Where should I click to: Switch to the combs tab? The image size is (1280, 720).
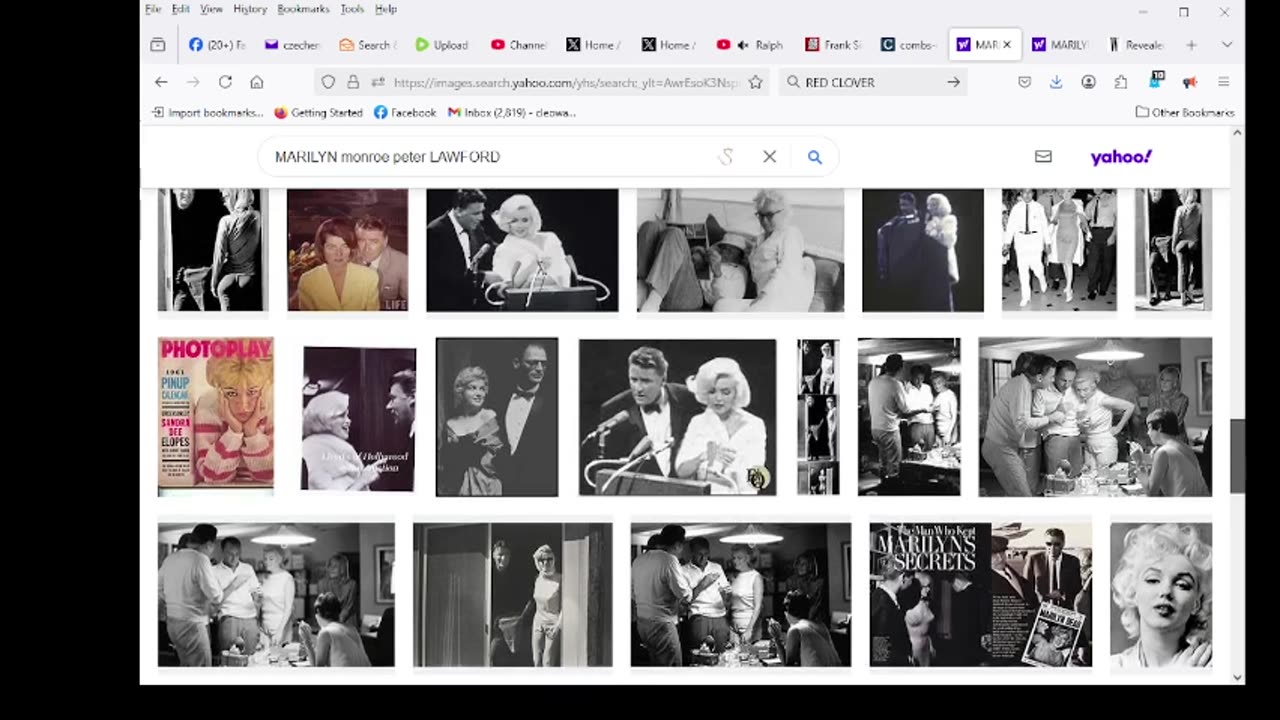pyautogui.click(x=908, y=45)
